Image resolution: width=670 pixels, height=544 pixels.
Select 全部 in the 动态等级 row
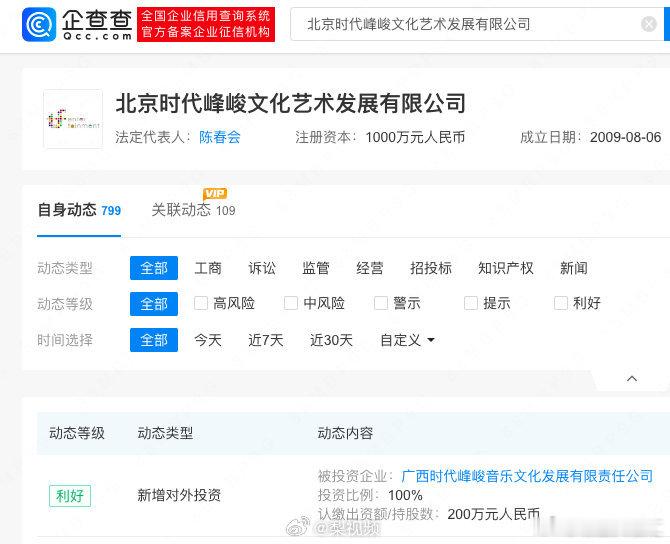pyautogui.click(x=154, y=304)
